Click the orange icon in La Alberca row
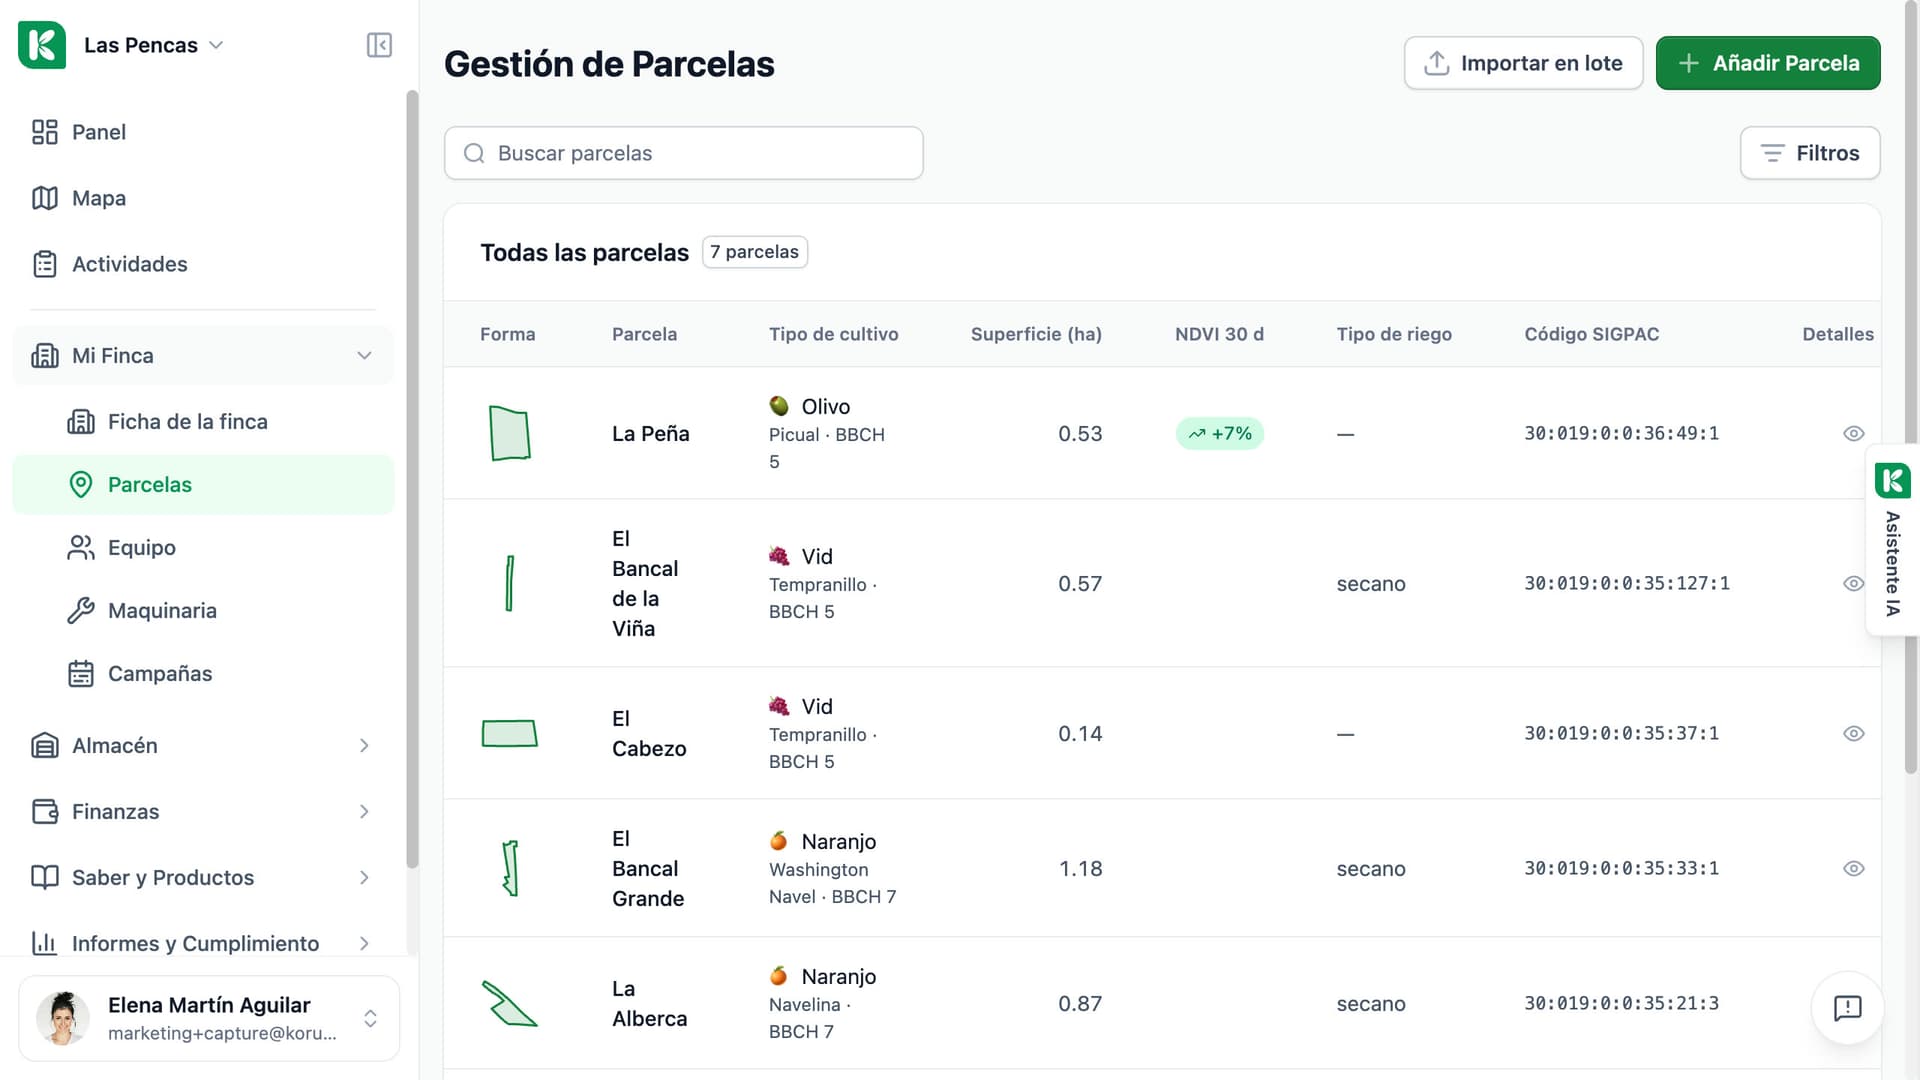This screenshot has width=1920, height=1080. 779,976
